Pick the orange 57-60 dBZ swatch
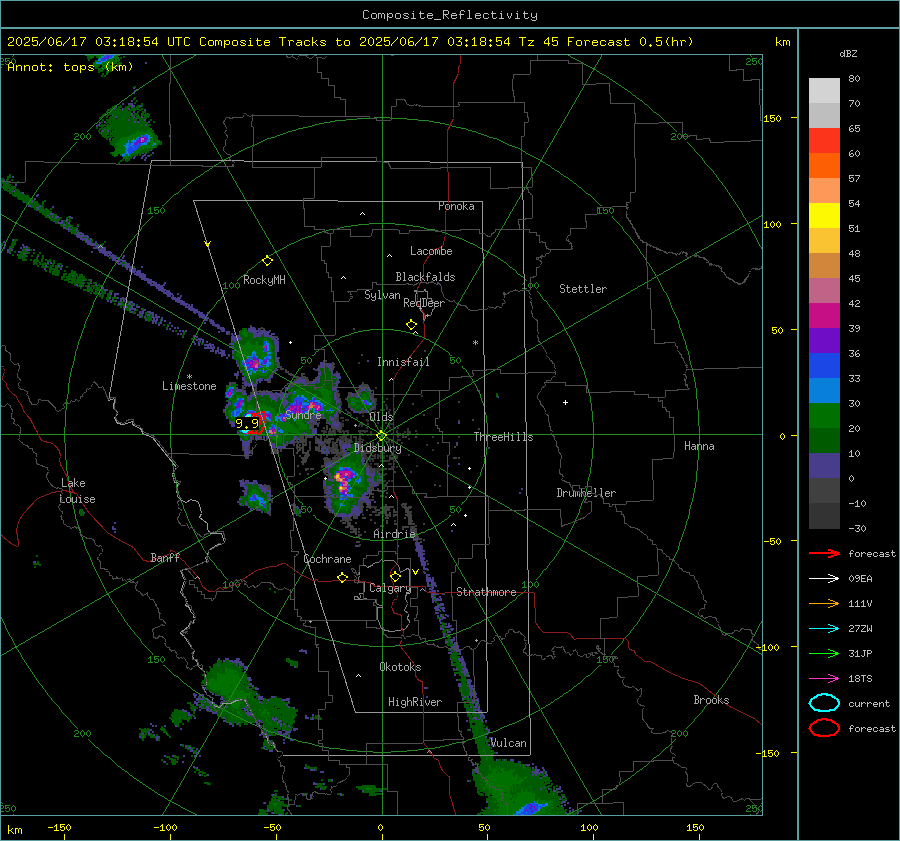This screenshot has height=841, width=900. (824, 166)
